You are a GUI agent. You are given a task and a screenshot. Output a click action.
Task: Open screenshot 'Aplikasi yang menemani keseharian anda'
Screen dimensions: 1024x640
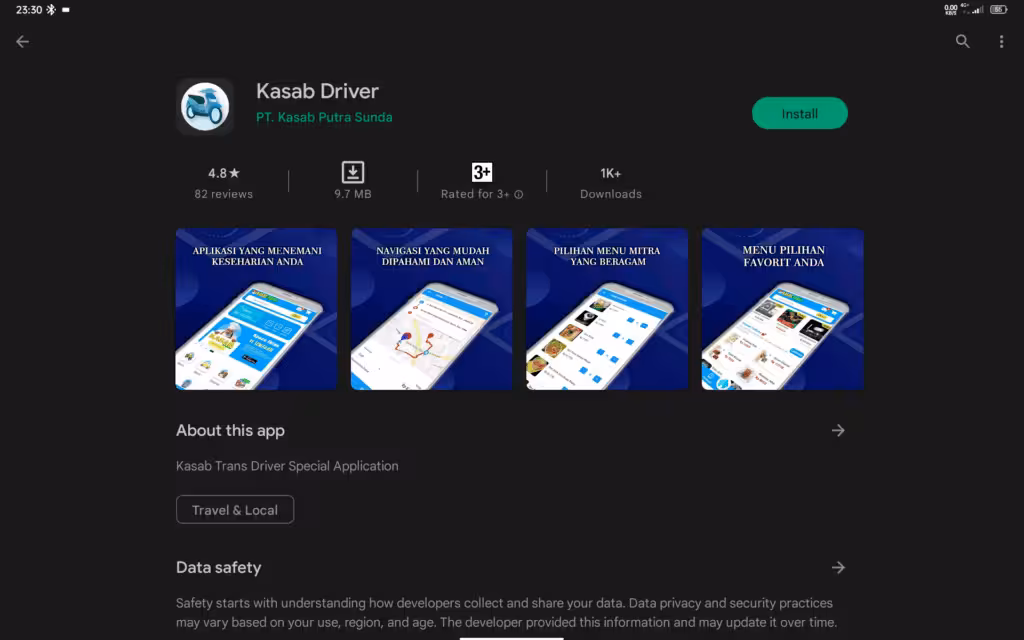point(256,309)
